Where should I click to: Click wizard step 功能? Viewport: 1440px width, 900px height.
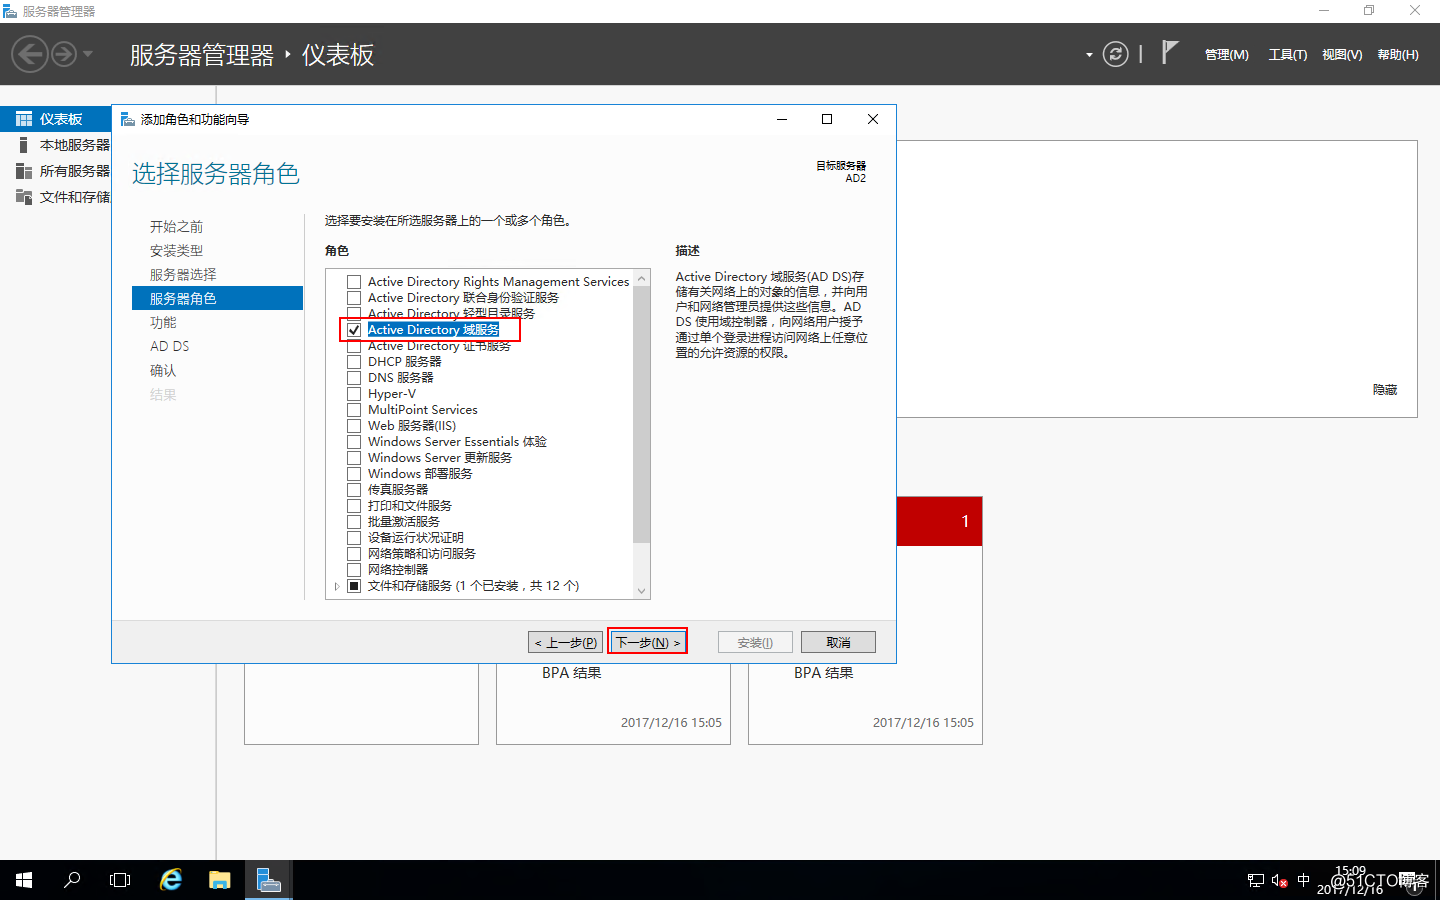[163, 323]
